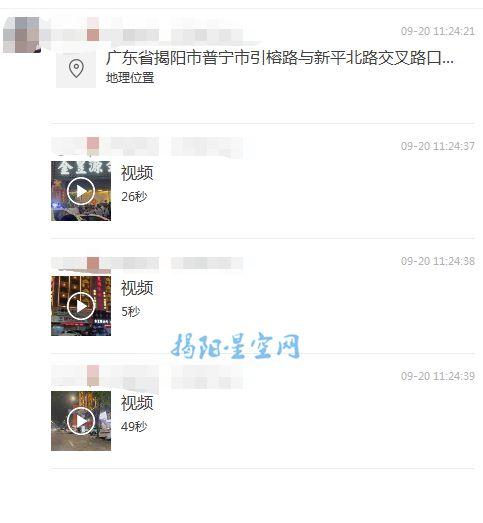Select the 视频 label of 49秒 message

(x=137, y=403)
